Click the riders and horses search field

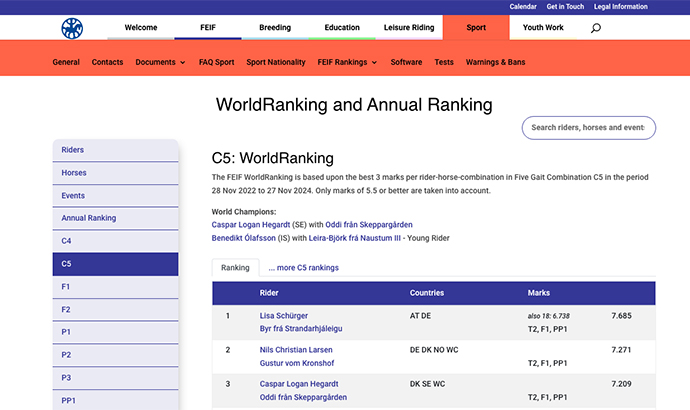tap(588, 128)
